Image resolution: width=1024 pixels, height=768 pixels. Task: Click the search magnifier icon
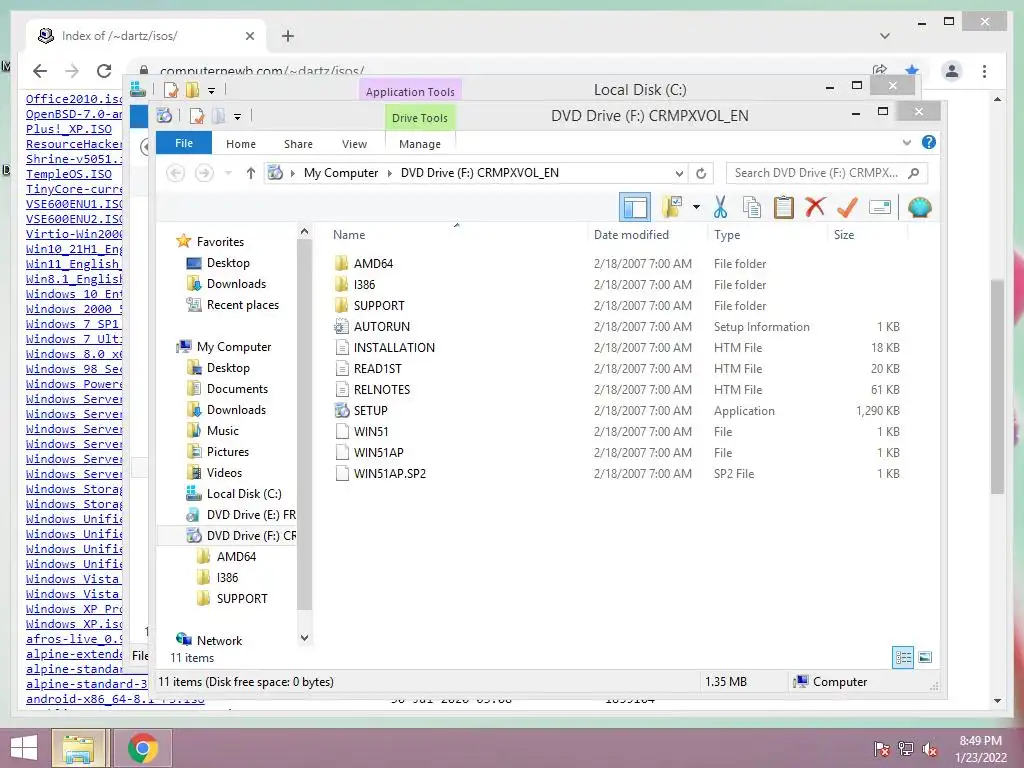coord(914,173)
